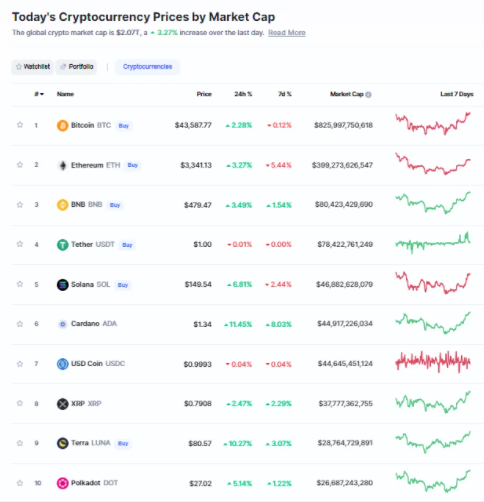Click the Solana logo icon

coord(62,285)
